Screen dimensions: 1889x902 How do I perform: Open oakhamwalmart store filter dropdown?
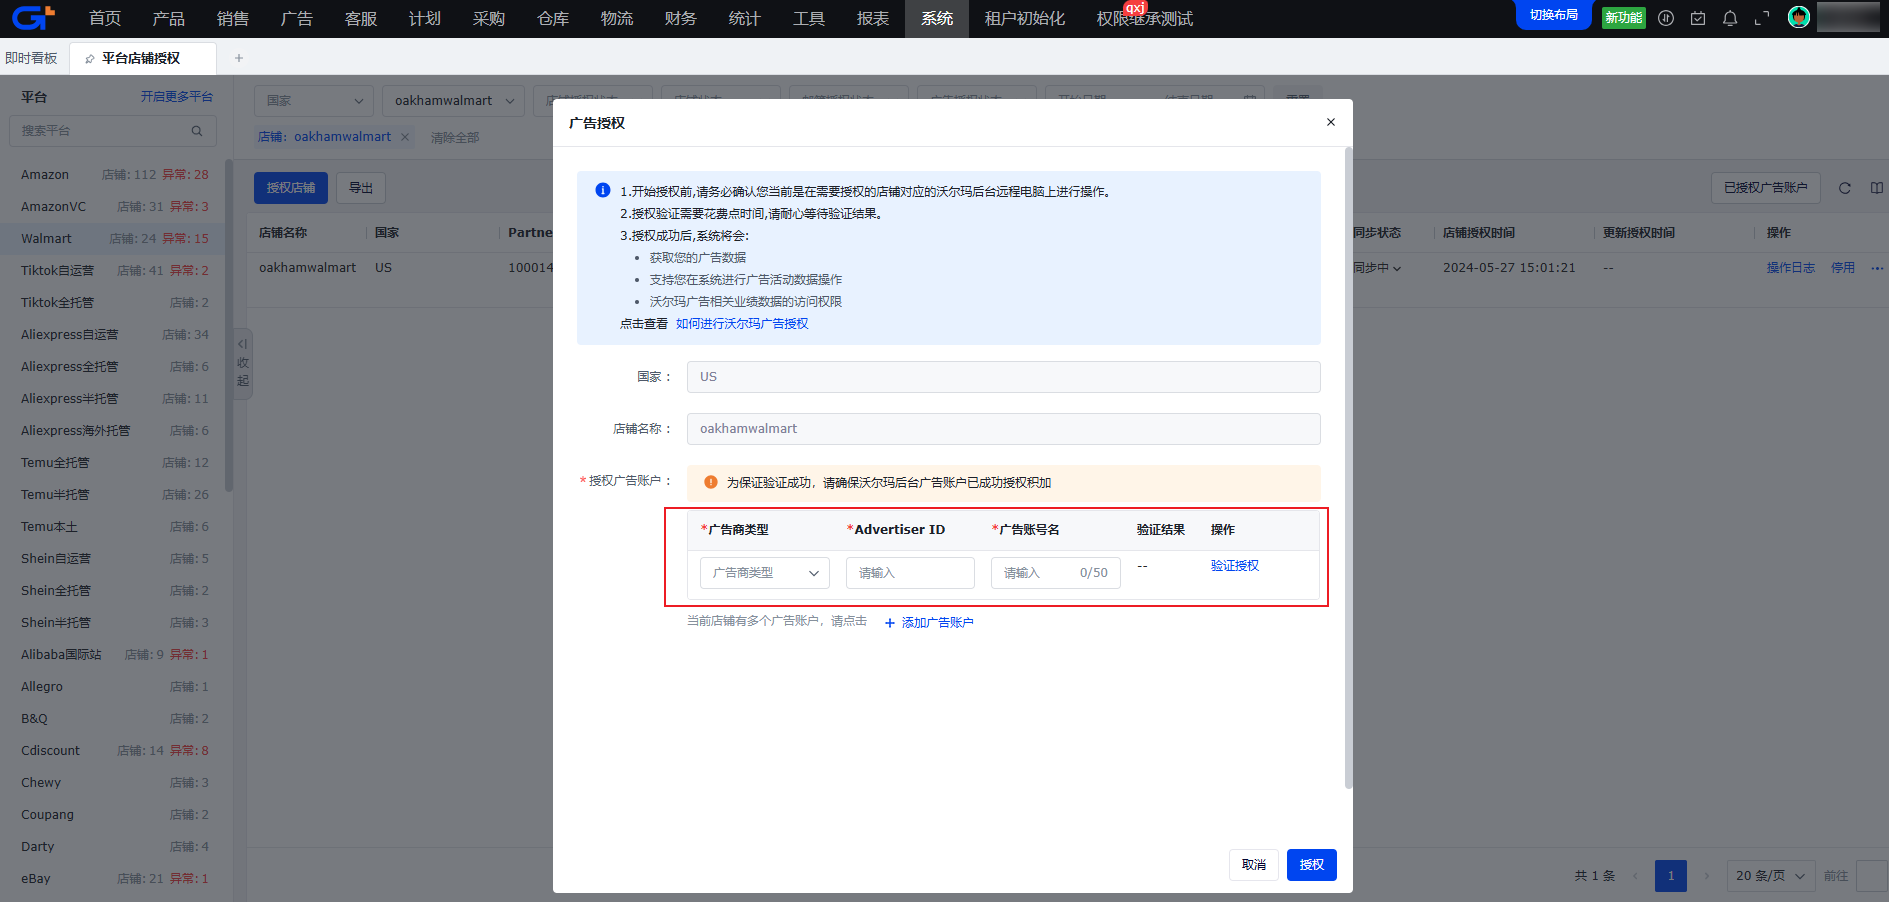pos(454,101)
